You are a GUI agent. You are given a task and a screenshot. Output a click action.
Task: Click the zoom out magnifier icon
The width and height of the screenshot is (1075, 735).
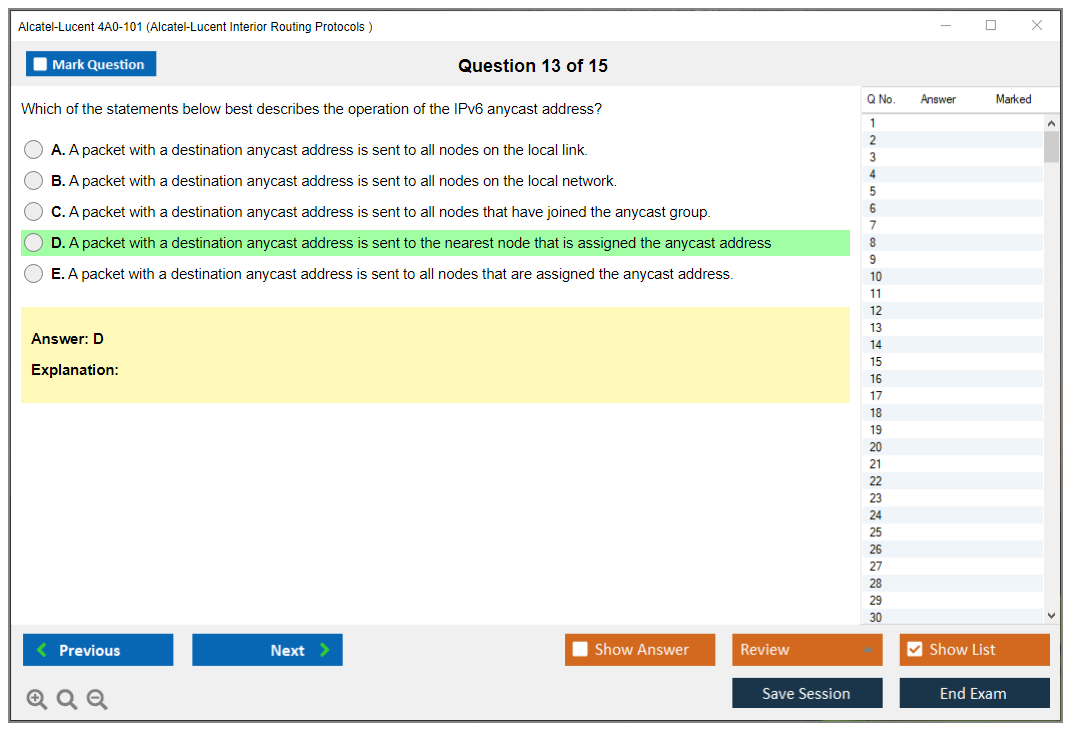point(97,700)
